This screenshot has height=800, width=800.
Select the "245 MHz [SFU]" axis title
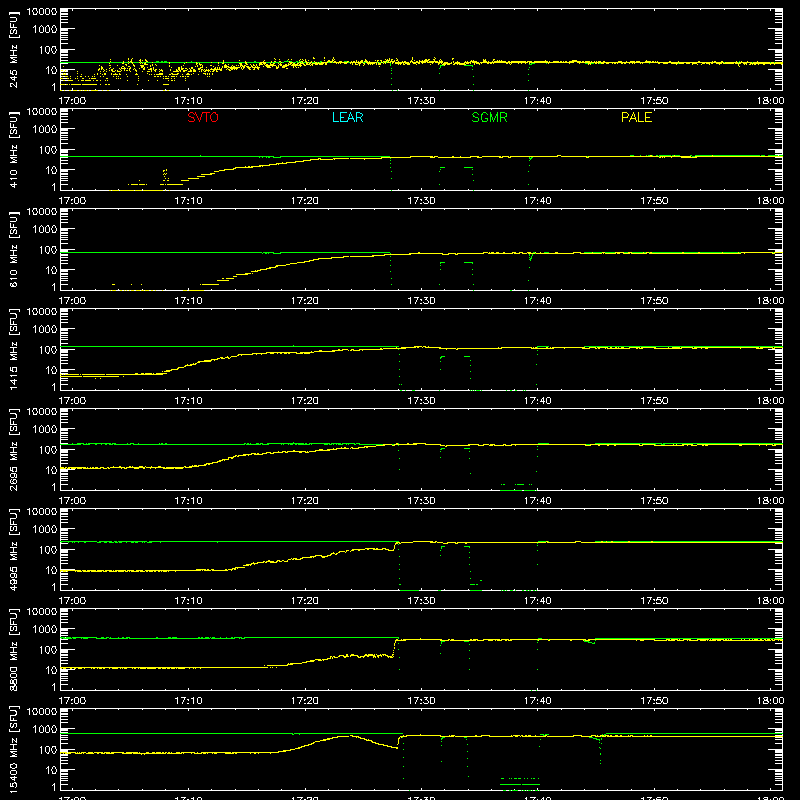(x=13, y=49)
